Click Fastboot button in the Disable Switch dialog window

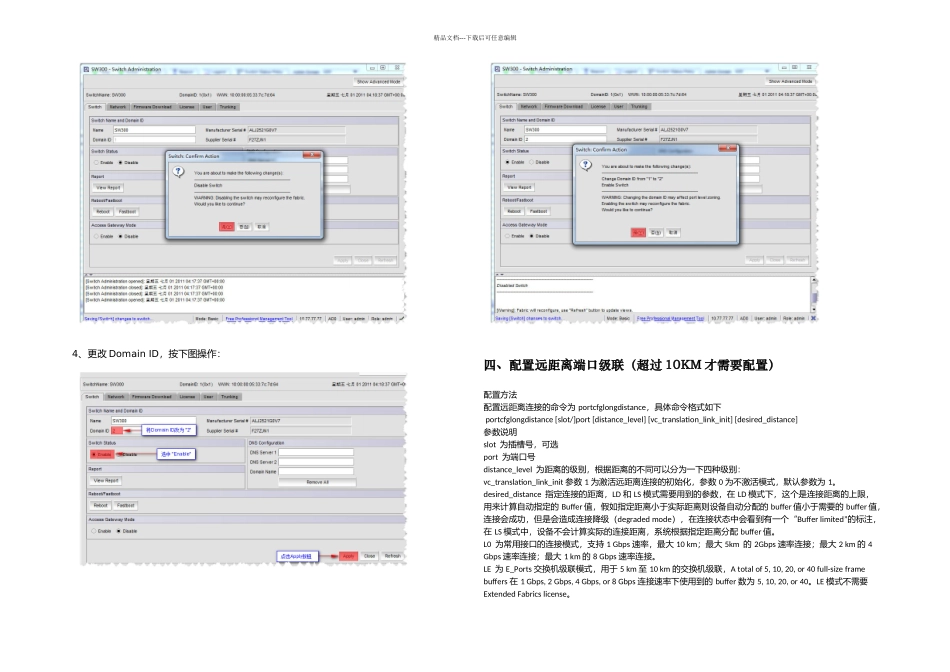click(127, 211)
